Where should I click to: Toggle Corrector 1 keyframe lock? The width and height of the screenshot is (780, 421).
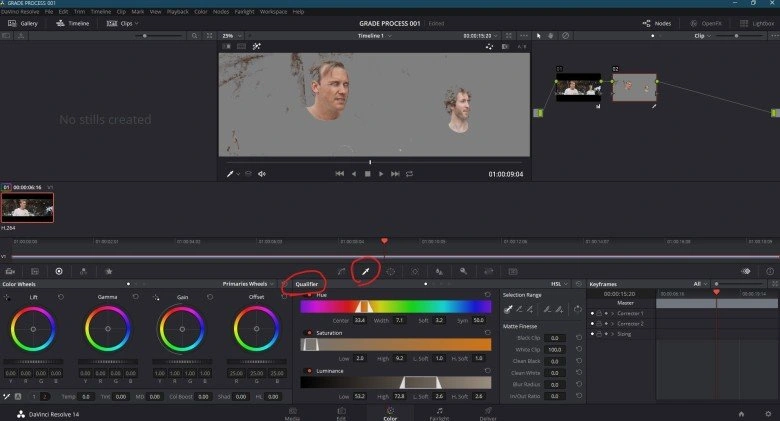[599, 314]
